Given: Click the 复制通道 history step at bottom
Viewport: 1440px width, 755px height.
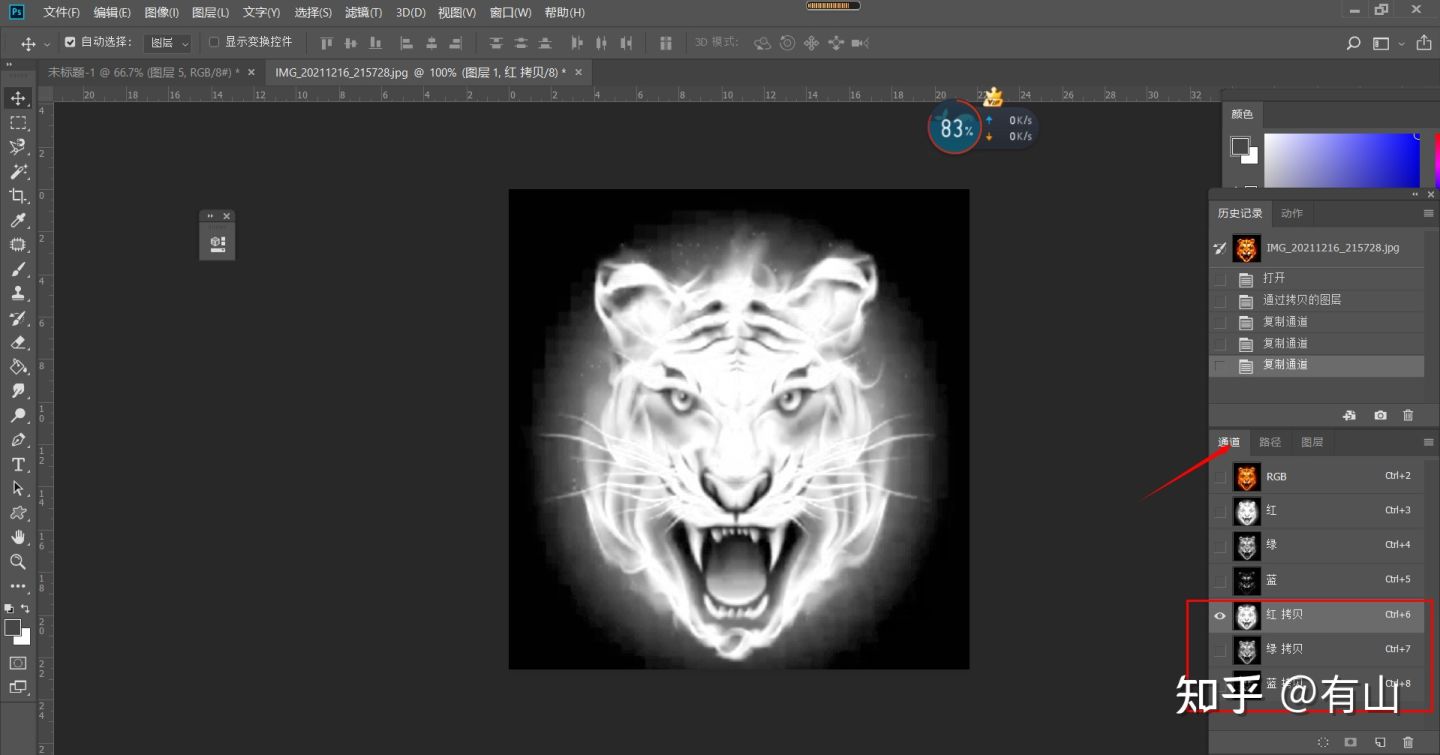Looking at the screenshot, I should (1285, 365).
